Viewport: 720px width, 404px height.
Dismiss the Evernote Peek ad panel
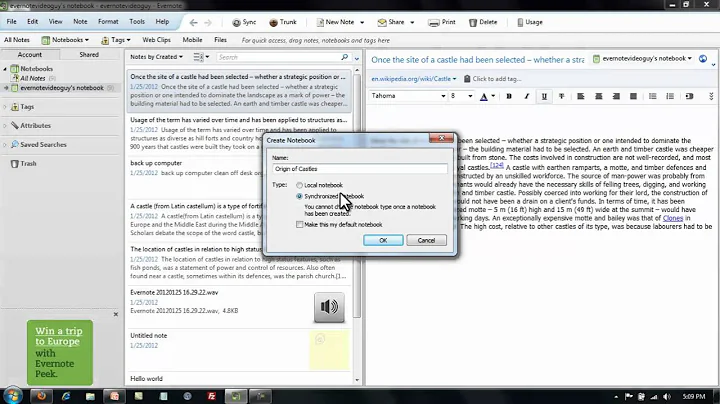116,314
